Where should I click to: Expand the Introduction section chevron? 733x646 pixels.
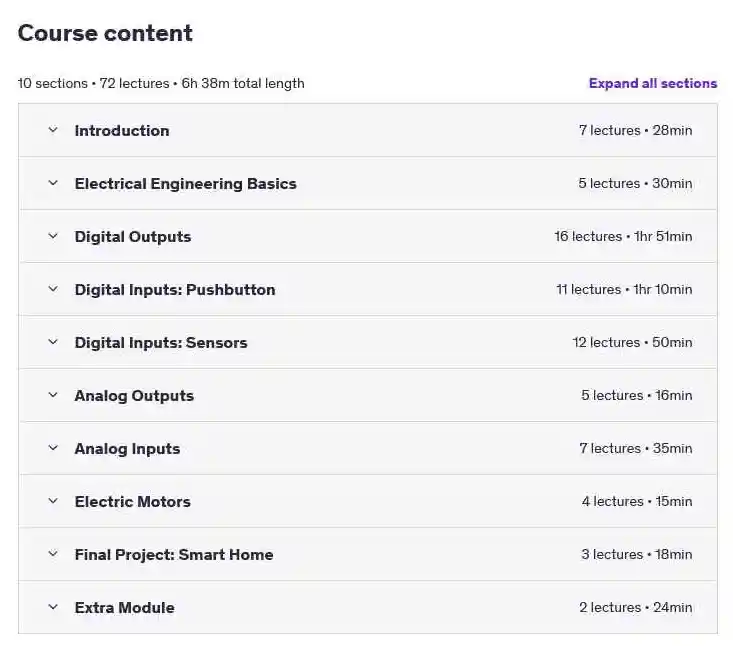coord(53,130)
